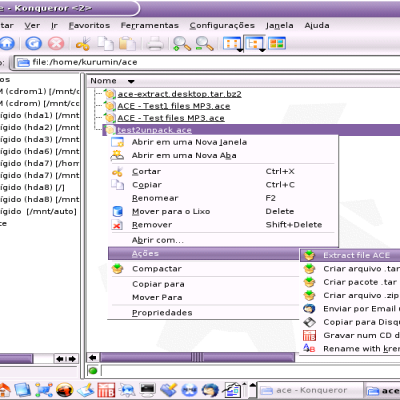Viewport: 400px width, 400px height.
Task: Select file ACE - Test1 files MP3.ace
Action: pos(174,106)
